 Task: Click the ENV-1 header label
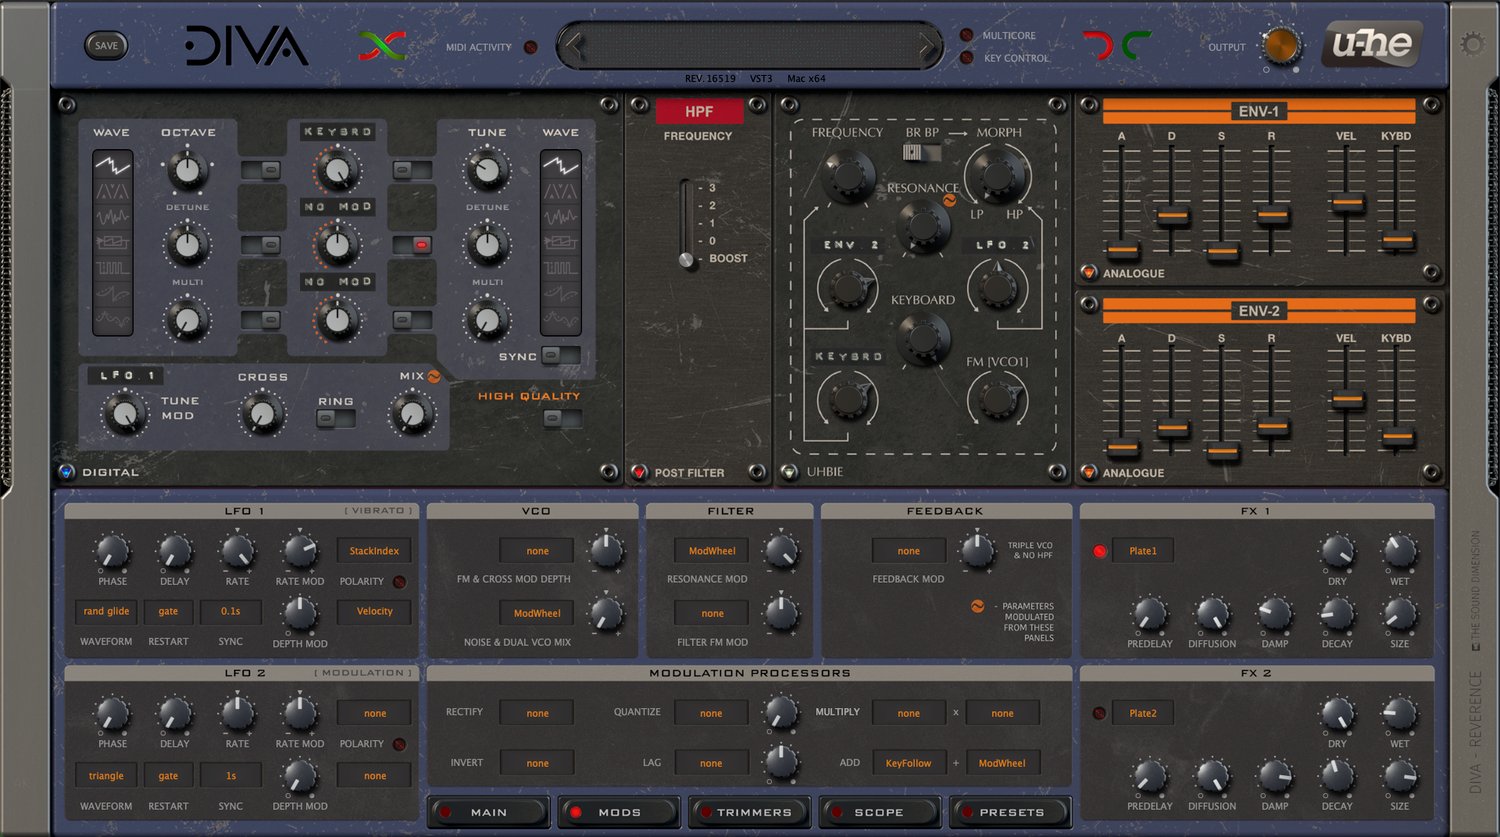tap(1259, 111)
